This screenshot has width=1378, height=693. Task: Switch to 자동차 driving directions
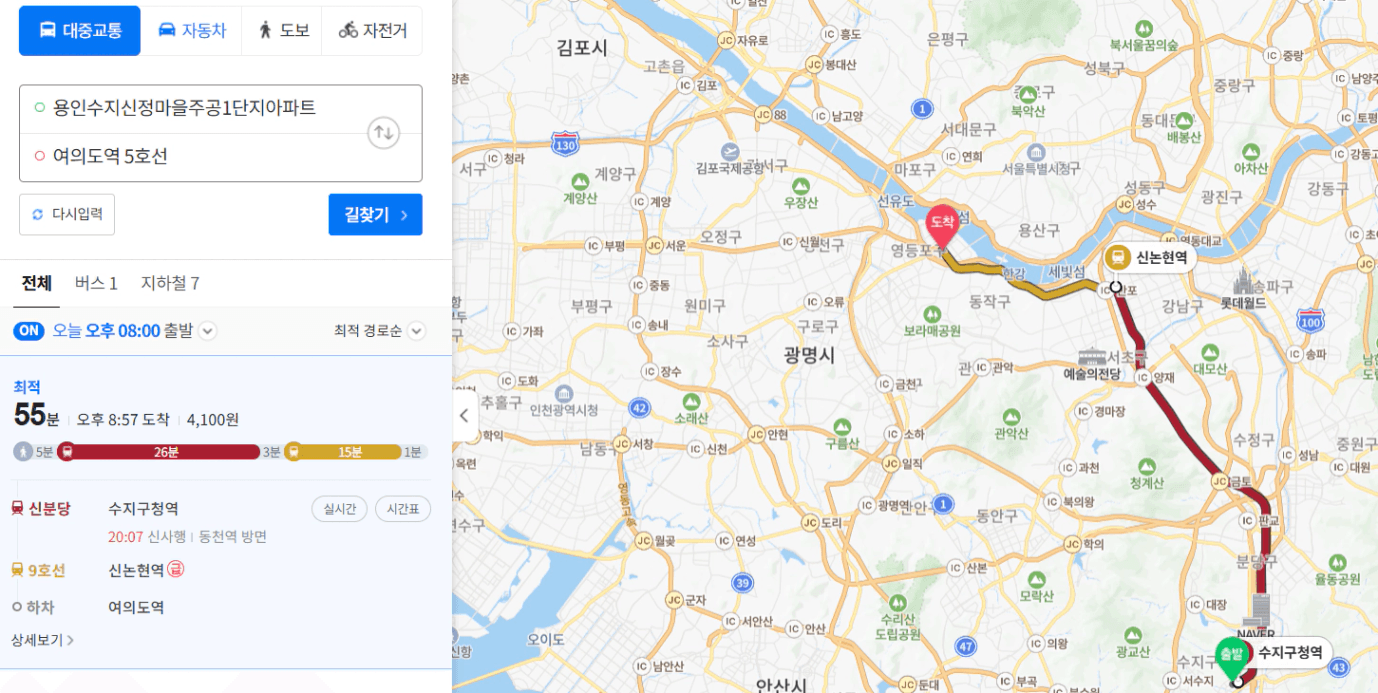pos(193,30)
